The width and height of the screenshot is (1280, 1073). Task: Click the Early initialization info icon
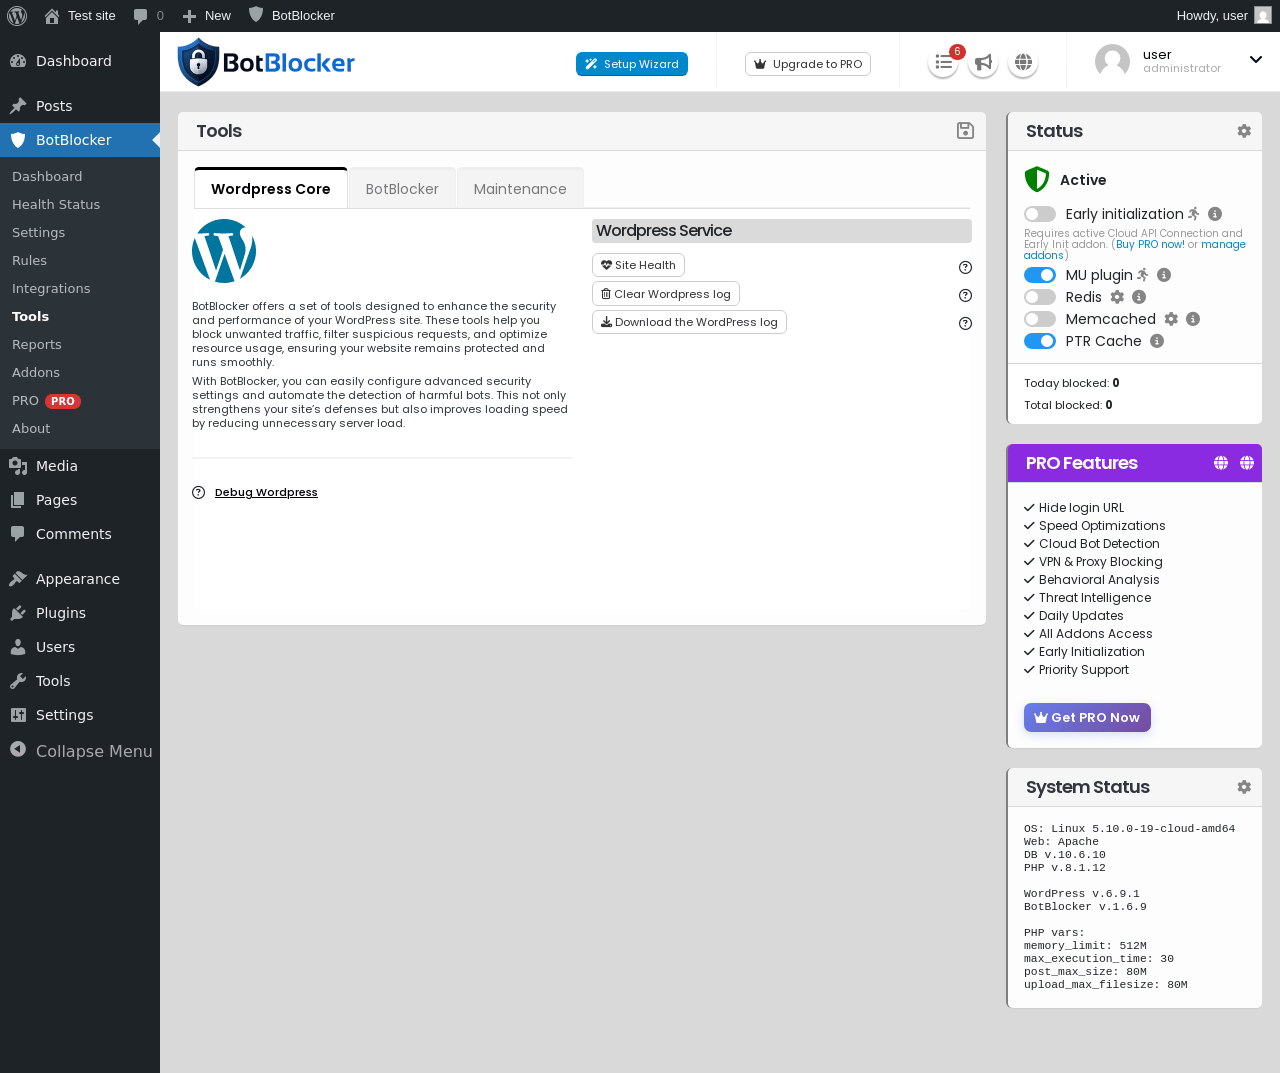tap(1215, 214)
